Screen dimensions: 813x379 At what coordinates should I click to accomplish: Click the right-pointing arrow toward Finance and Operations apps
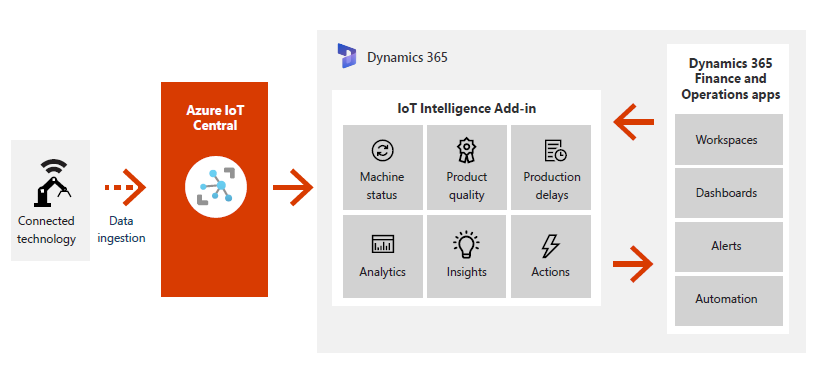coord(633,264)
